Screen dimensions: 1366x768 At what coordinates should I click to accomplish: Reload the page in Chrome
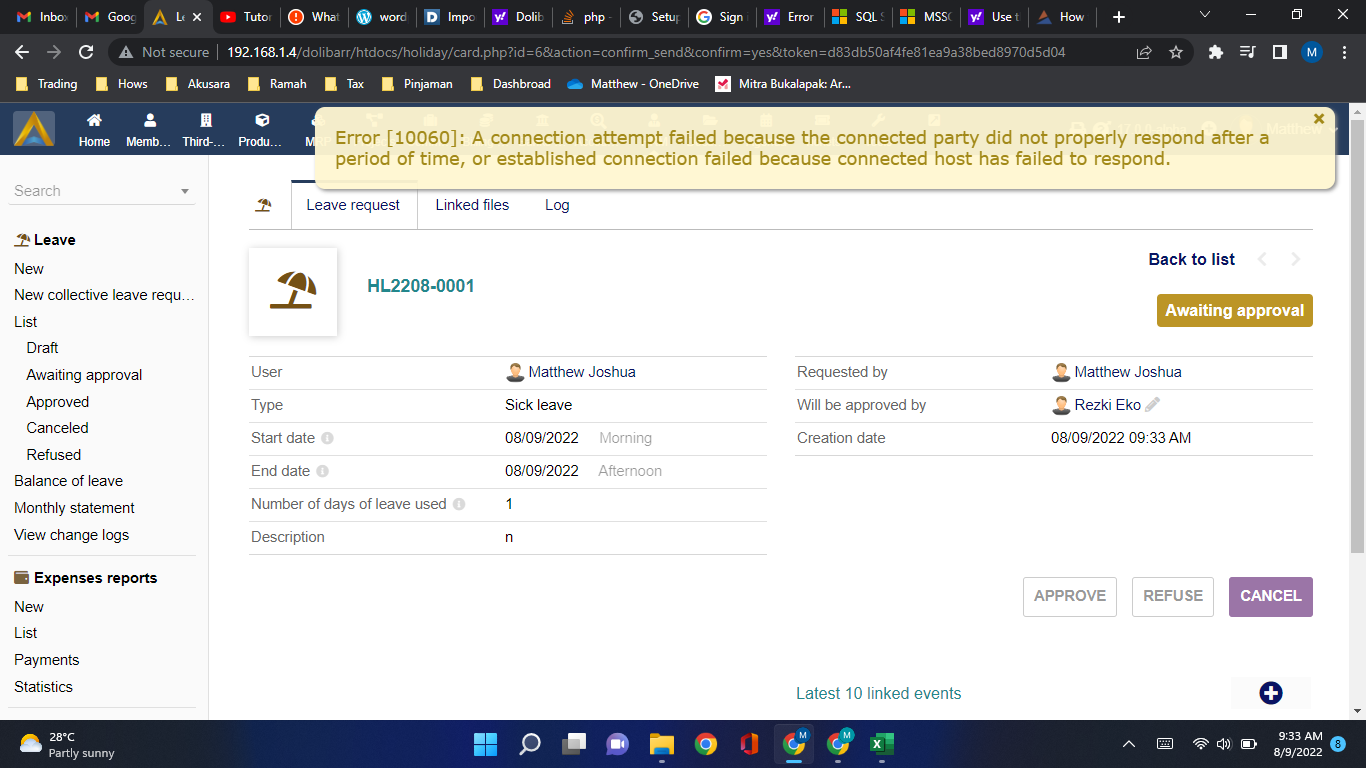(x=86, y=52)
